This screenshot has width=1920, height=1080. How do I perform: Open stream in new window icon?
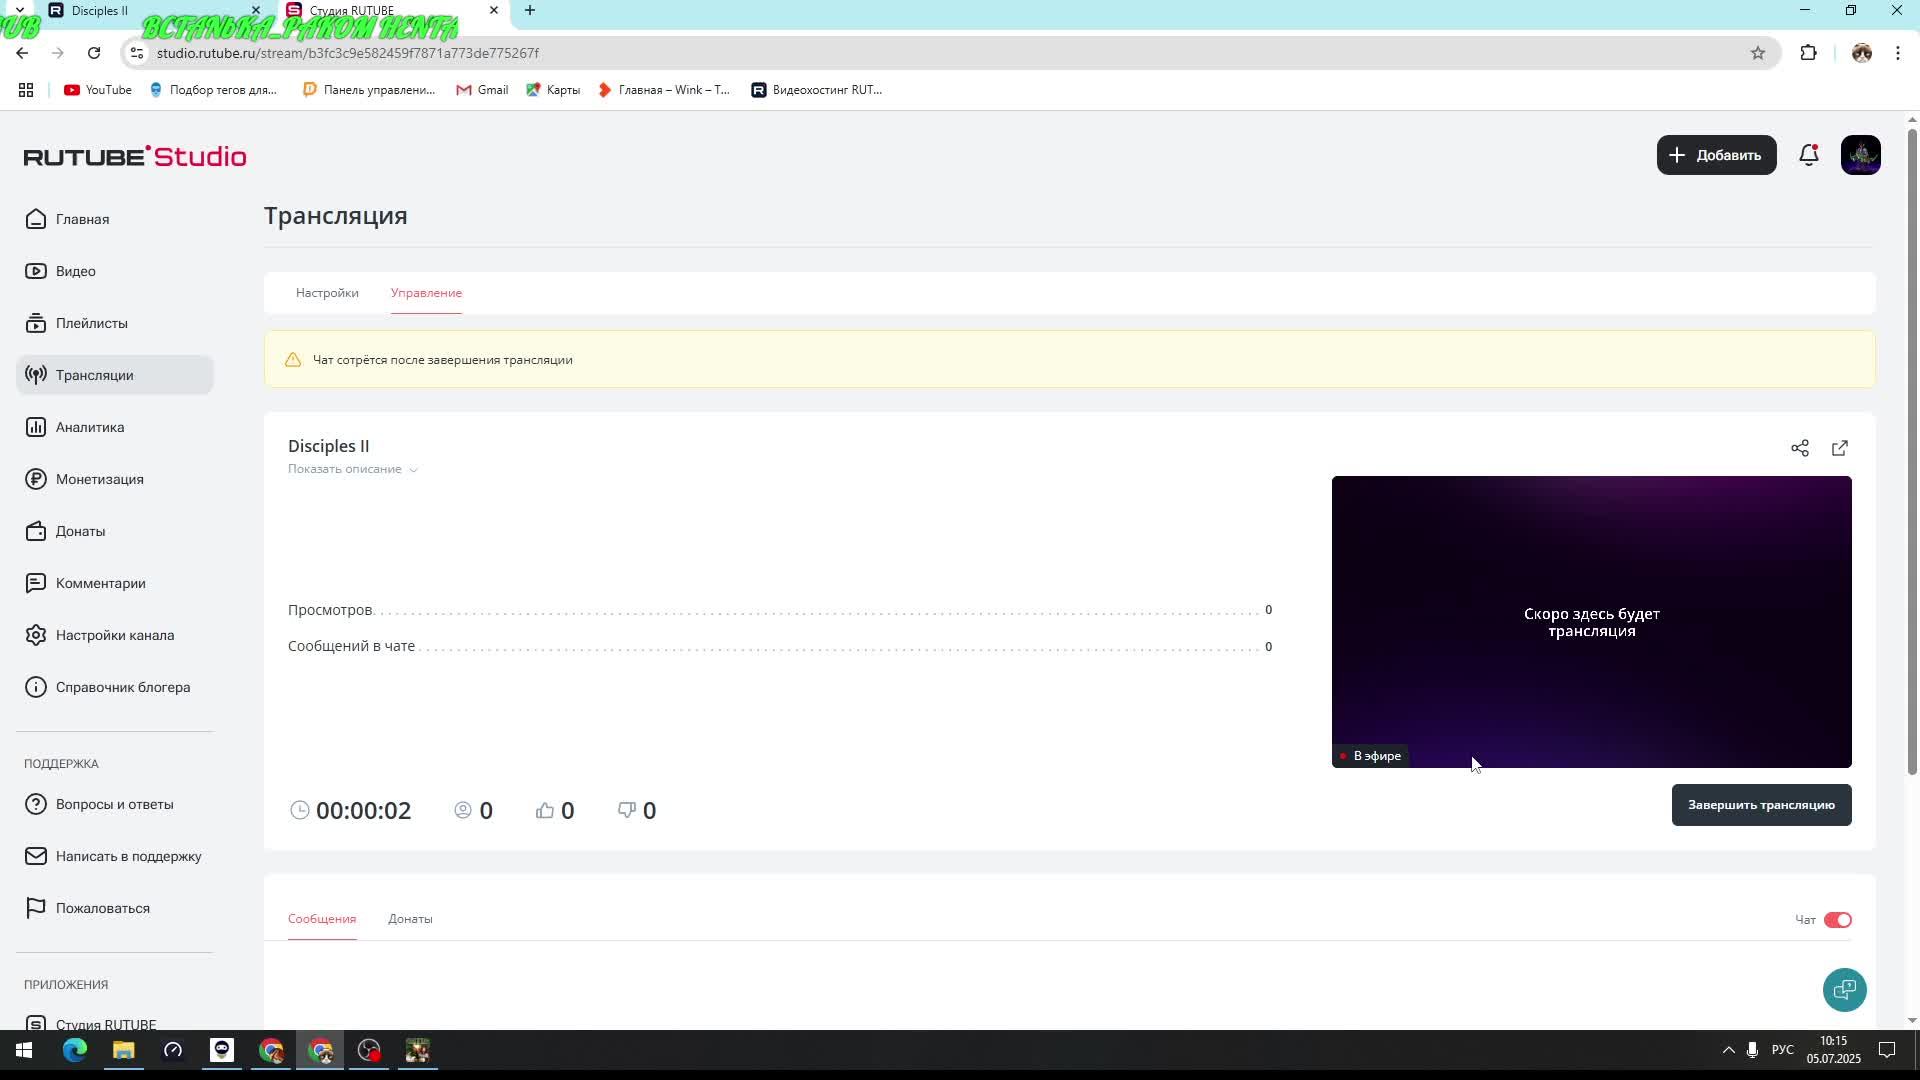point(1839,448)
